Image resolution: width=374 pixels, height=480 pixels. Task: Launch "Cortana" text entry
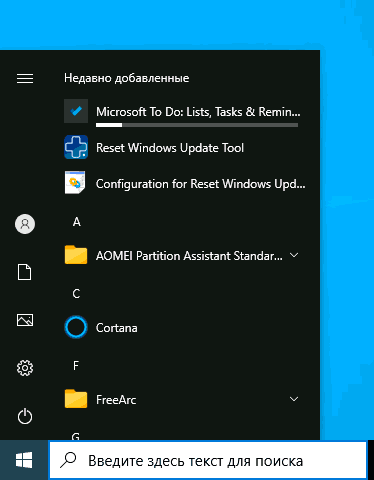coord(117,328)
